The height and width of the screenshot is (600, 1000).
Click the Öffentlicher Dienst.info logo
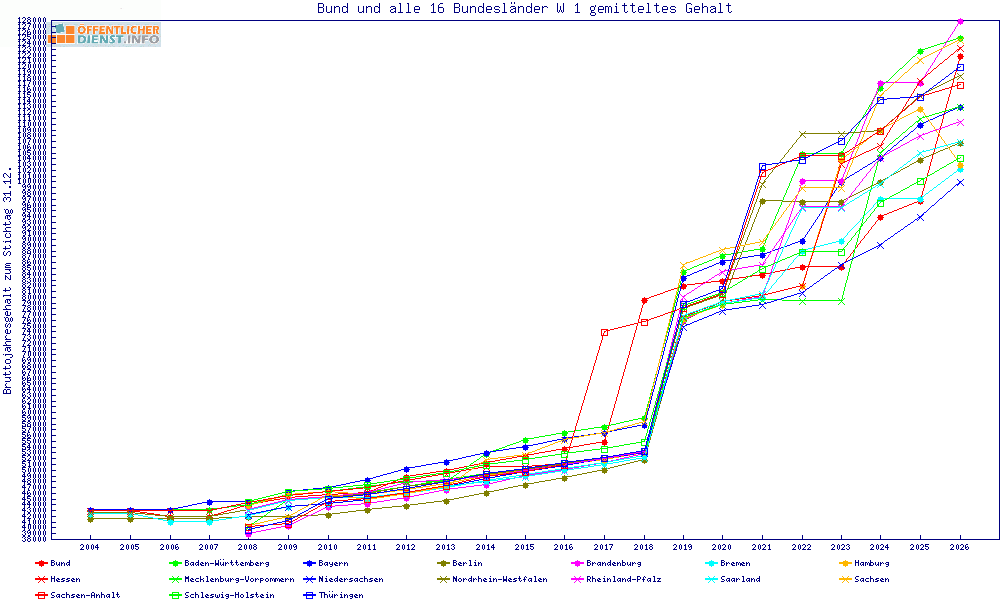(105, 34)
